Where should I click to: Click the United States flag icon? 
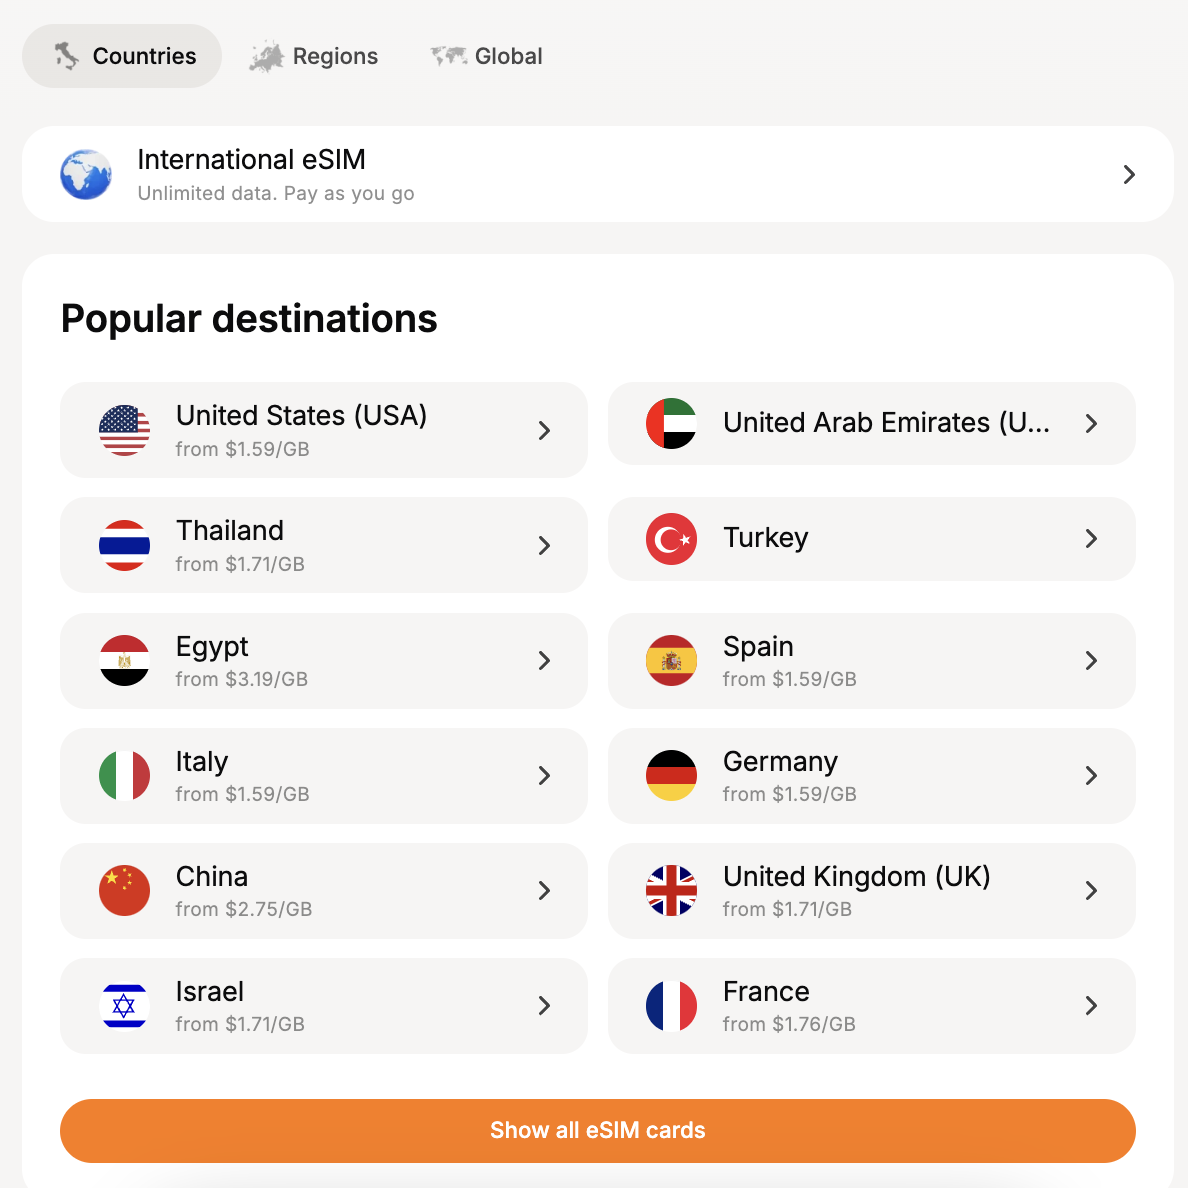124,430
